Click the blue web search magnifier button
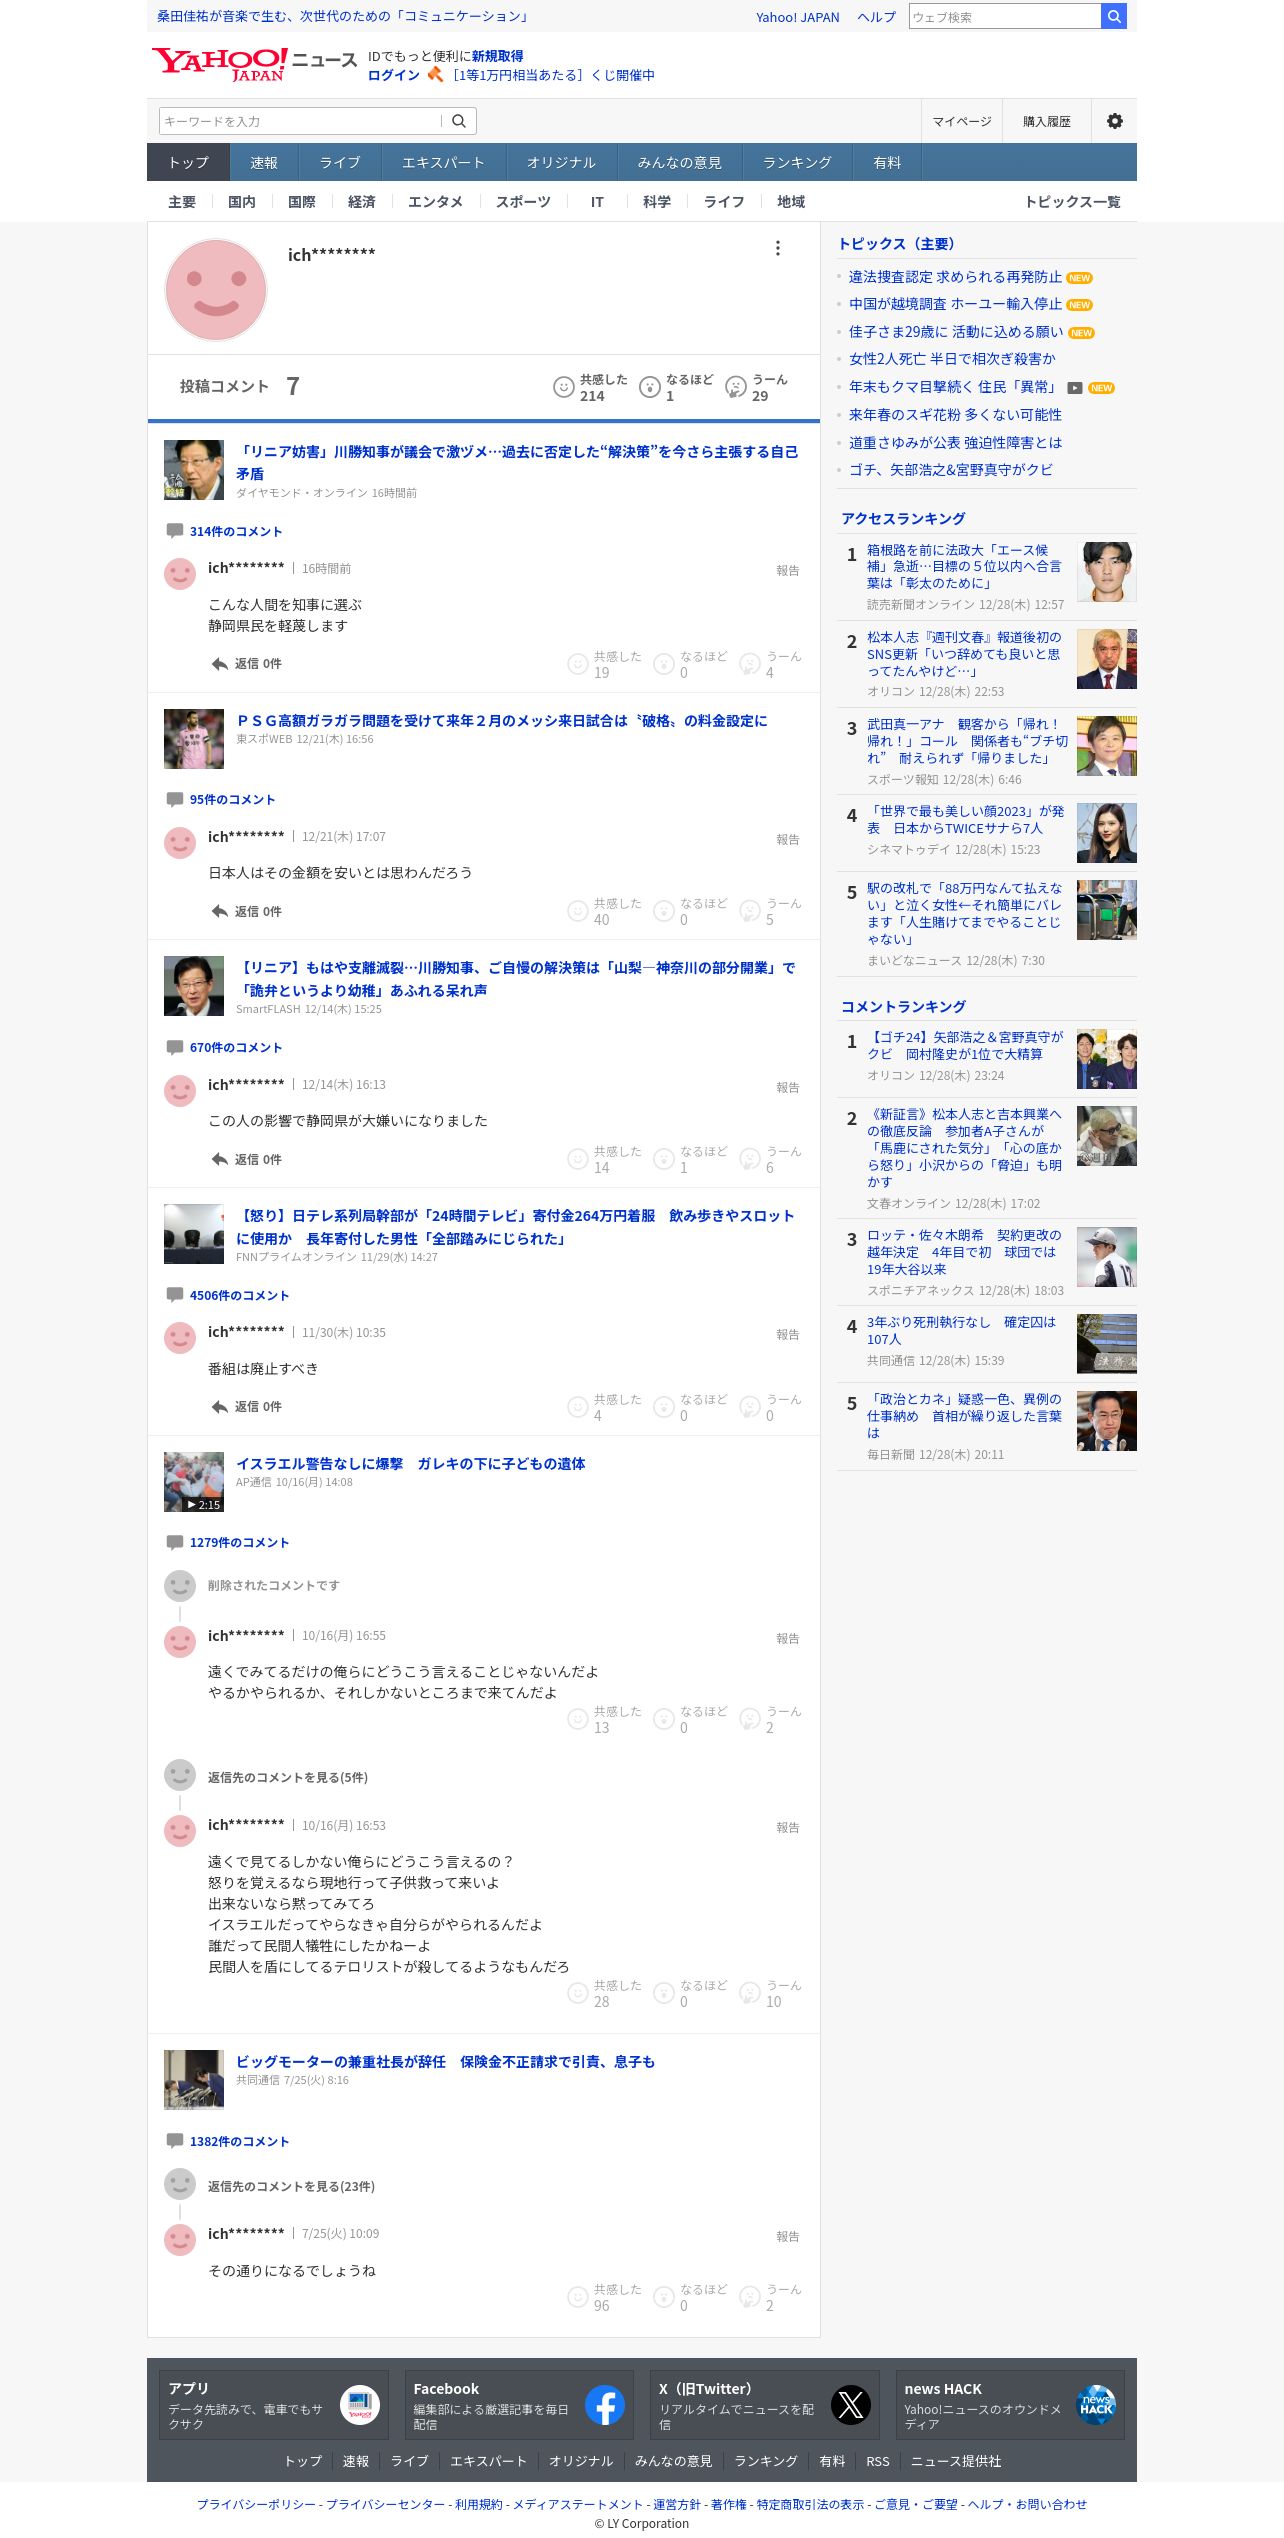Screen dimensions: 1284x2538 1113,16
